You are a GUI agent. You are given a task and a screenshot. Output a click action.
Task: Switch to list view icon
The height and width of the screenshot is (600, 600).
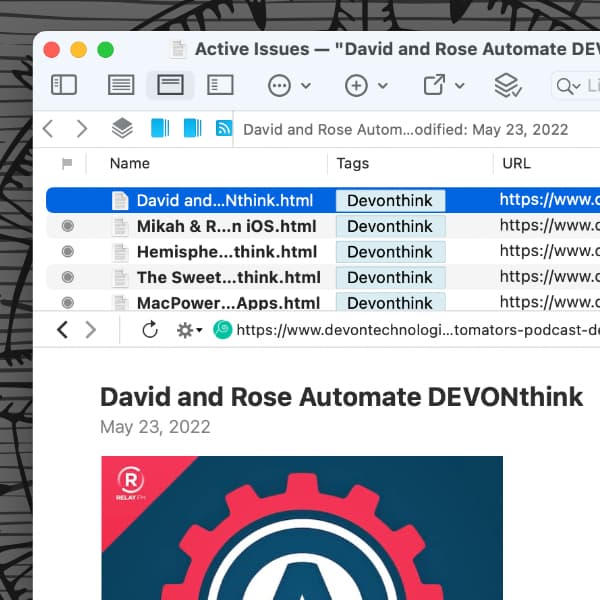(x=121, y=85)
